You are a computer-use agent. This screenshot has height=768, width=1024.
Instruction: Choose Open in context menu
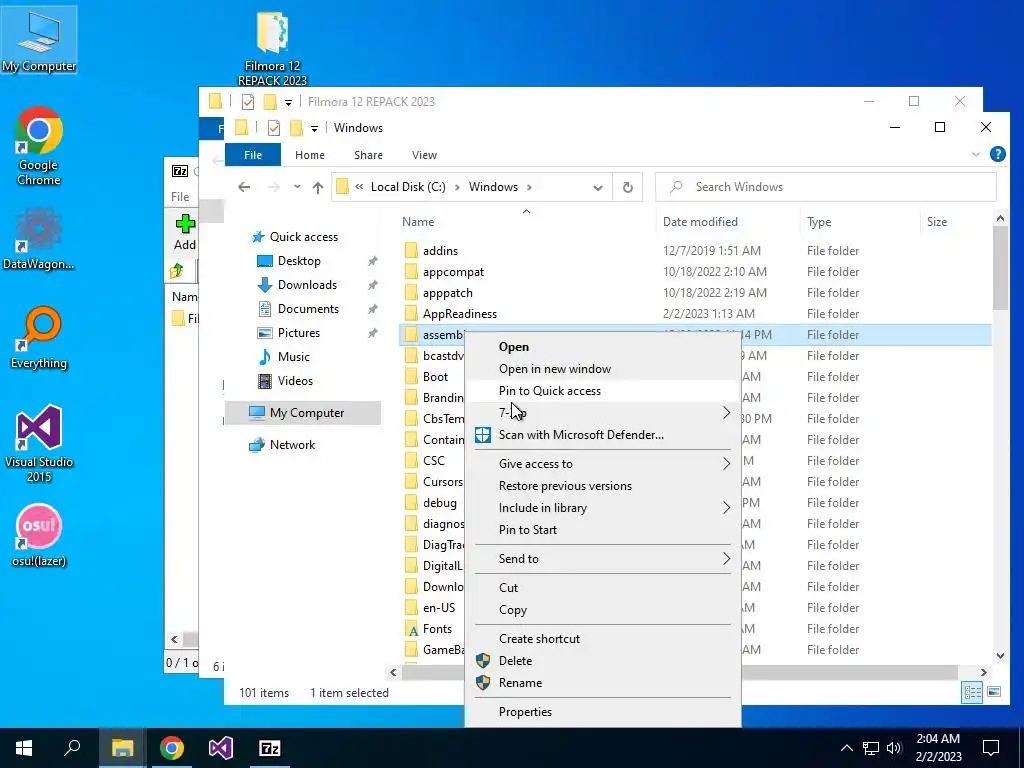coord(514,347)
